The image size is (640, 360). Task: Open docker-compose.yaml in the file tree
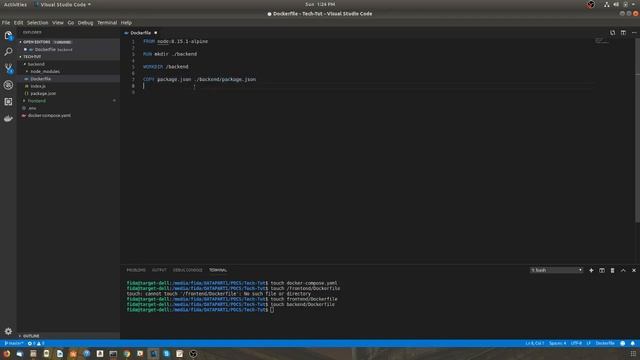(x=49, y=116)
